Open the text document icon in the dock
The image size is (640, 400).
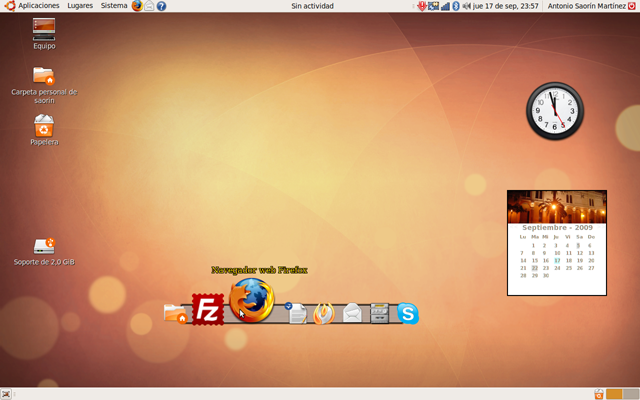(297, 314)
